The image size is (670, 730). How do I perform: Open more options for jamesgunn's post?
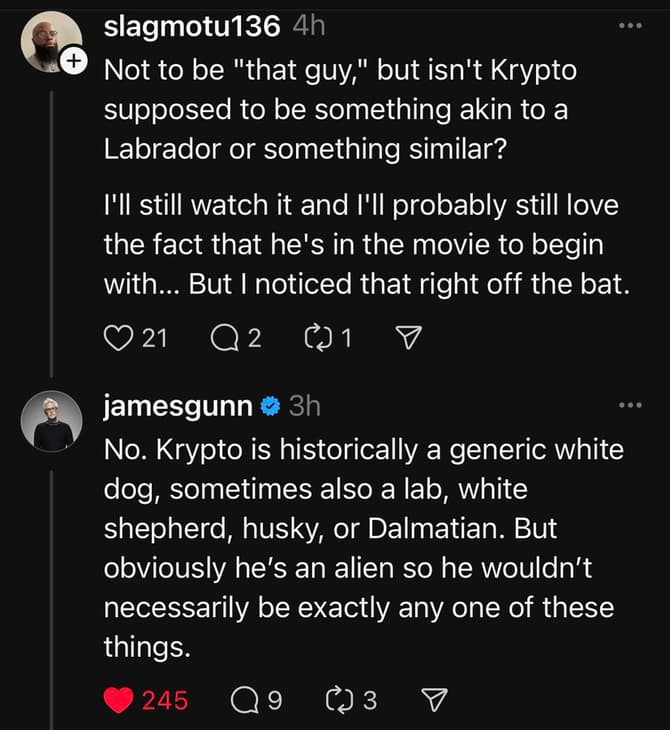pyautogui.click(x=630, y=405)
